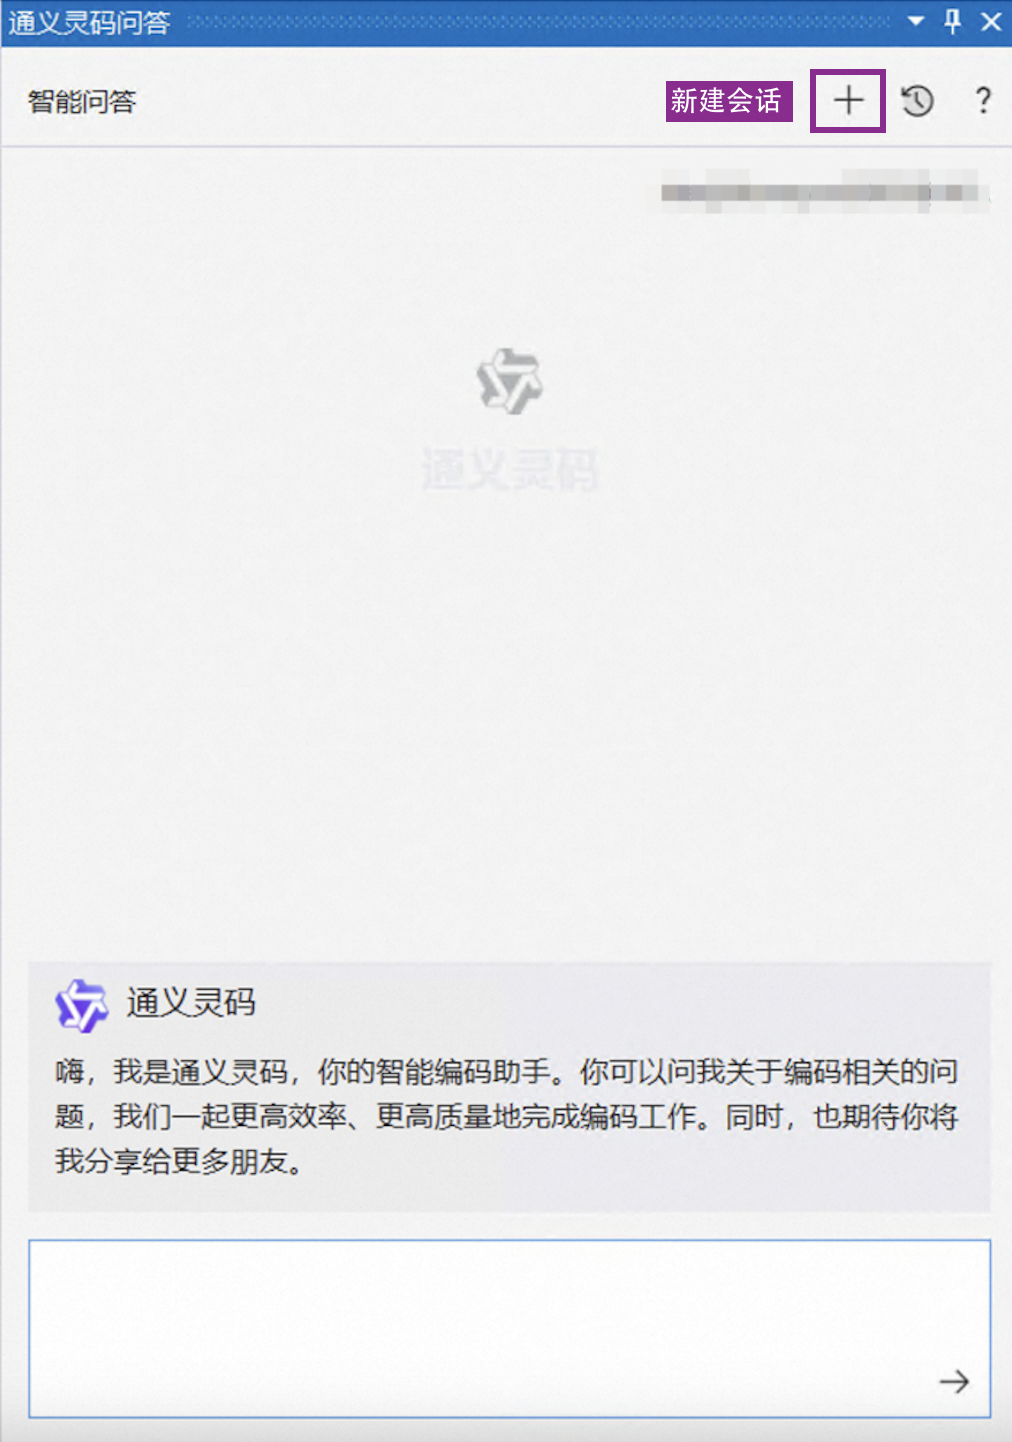Viewport: 1012px width, 1442px height.
Task: Click the 通义灵码问答 title bar caption
Action: pyautogui.click(x=90, y=22)
